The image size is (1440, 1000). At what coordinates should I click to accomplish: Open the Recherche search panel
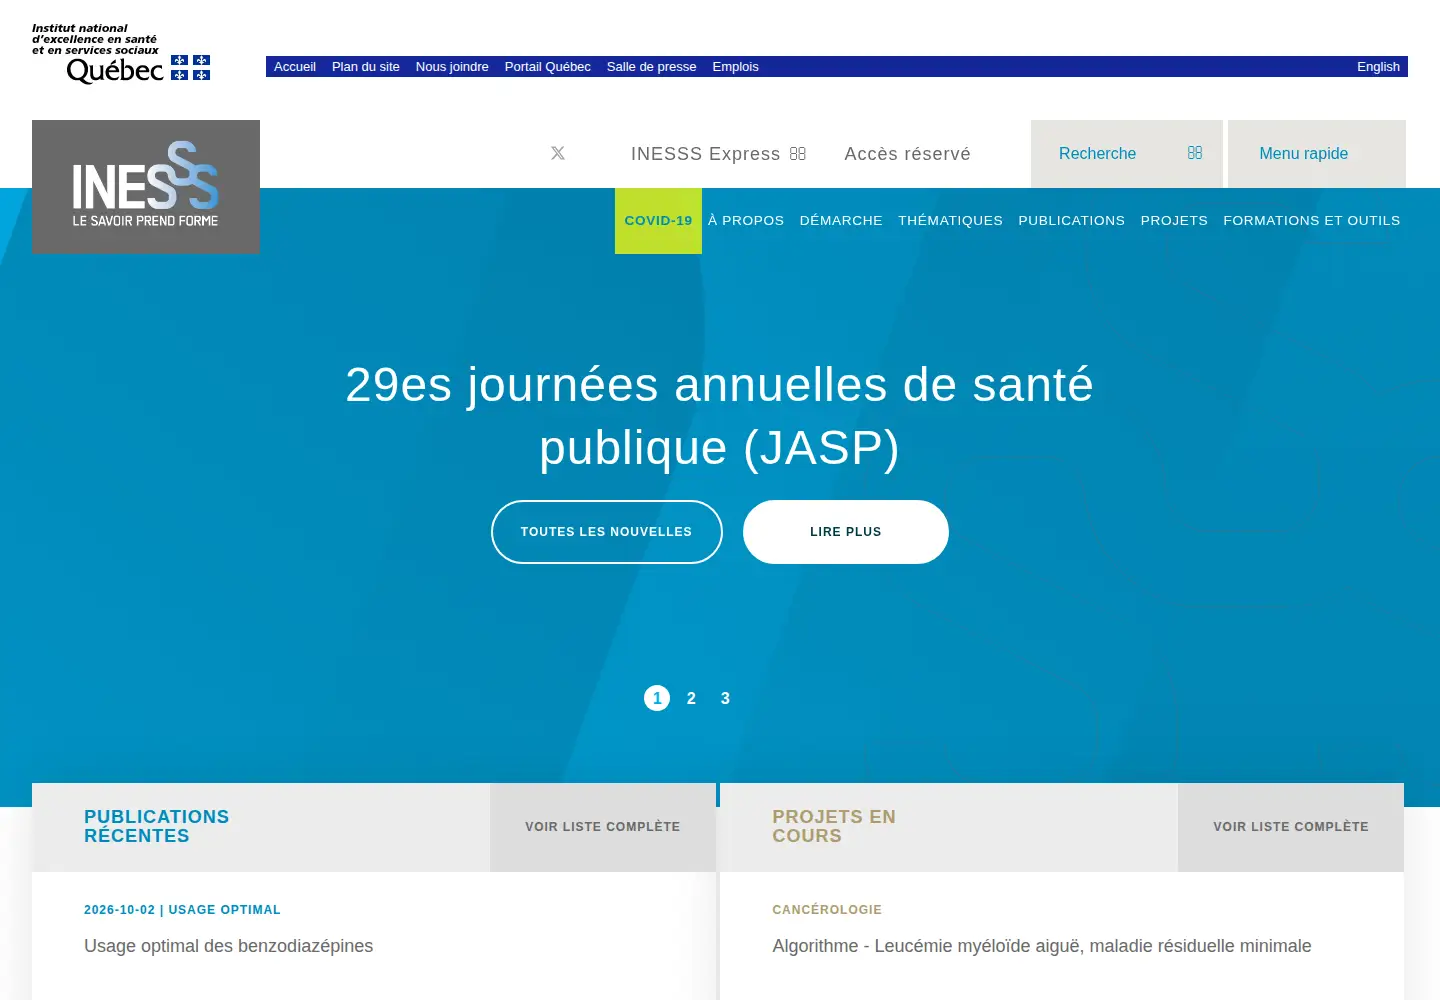click(x=1126, y=154)
